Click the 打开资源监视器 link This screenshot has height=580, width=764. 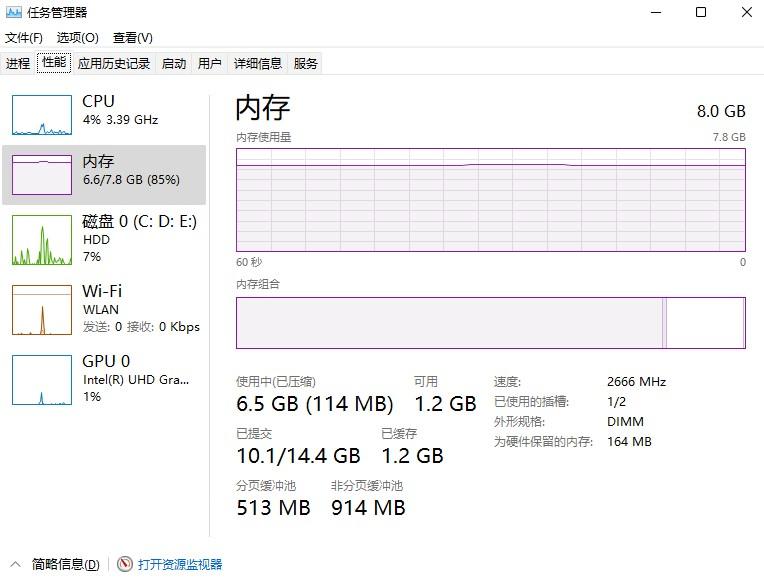(180, 564)
